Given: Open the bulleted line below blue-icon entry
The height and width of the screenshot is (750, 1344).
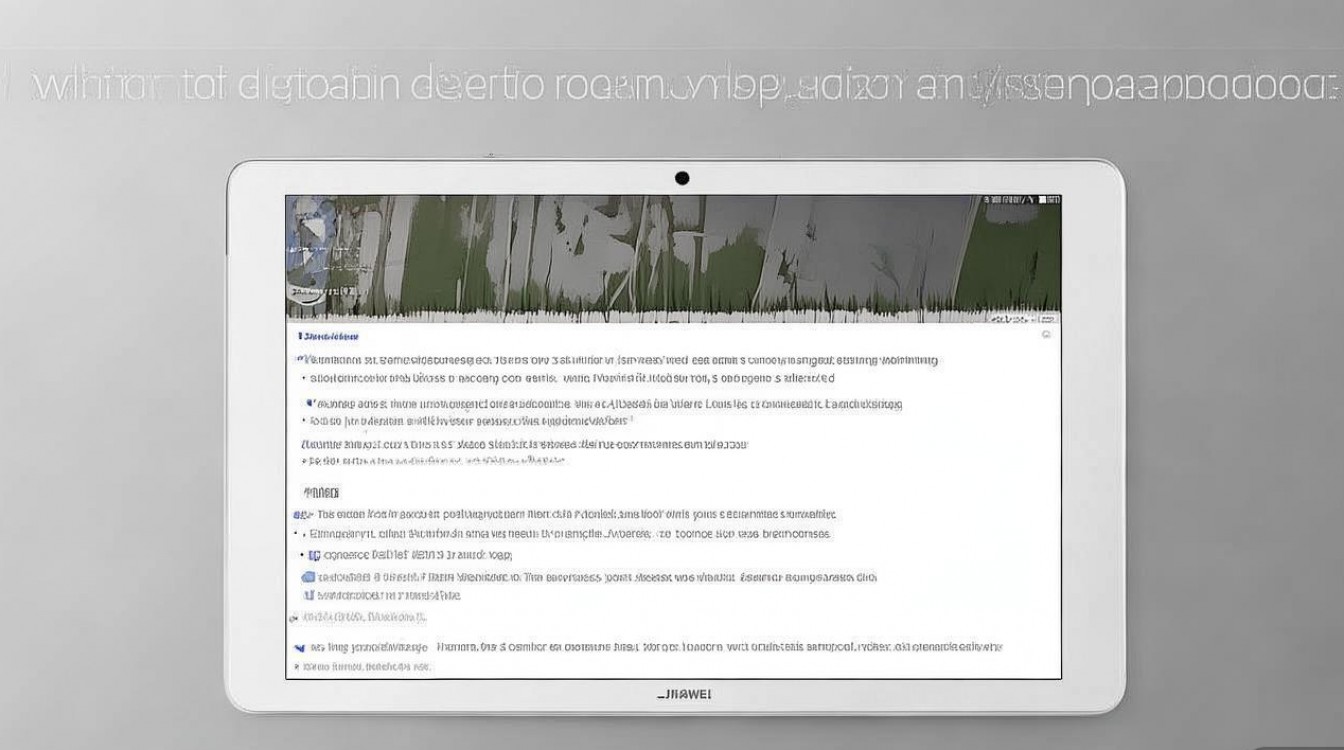Looking at the screenshot, I should coord(570,534).
